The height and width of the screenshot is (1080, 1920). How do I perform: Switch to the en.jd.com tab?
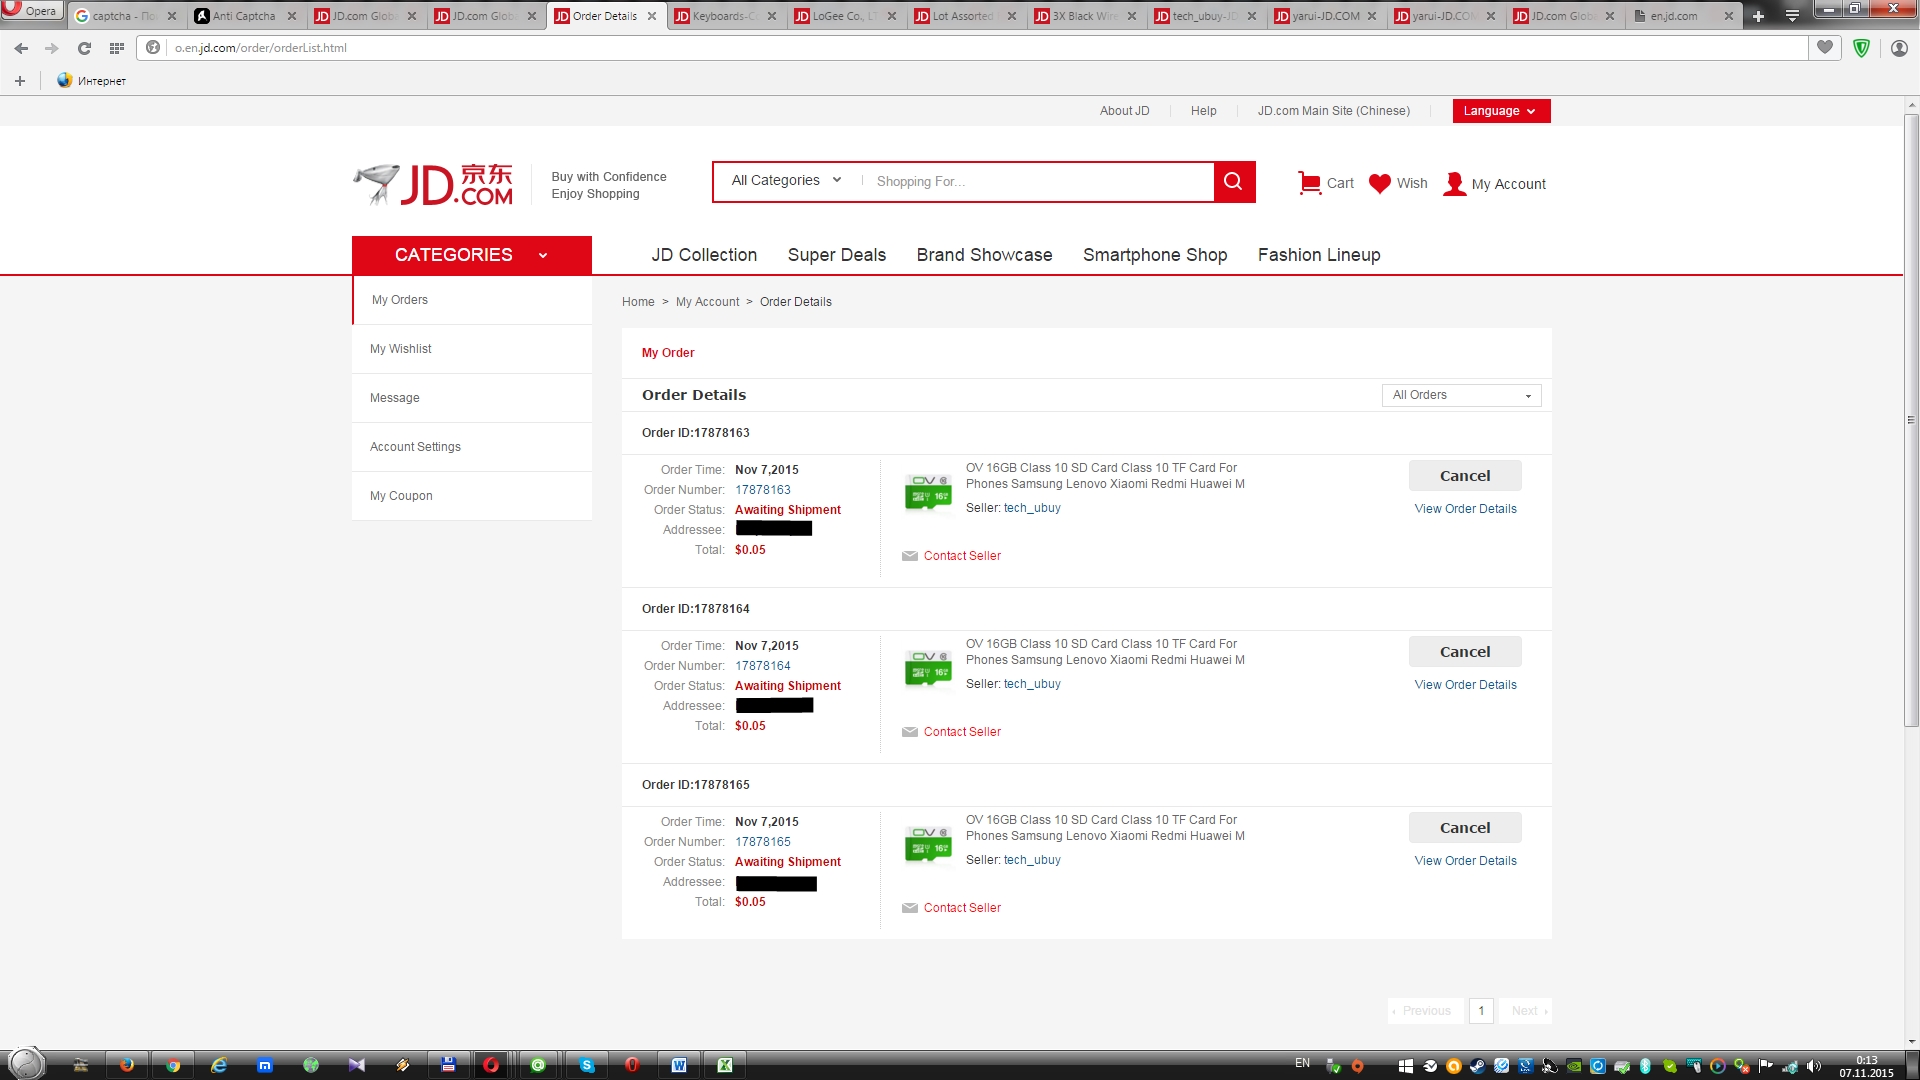[1685, 16]
